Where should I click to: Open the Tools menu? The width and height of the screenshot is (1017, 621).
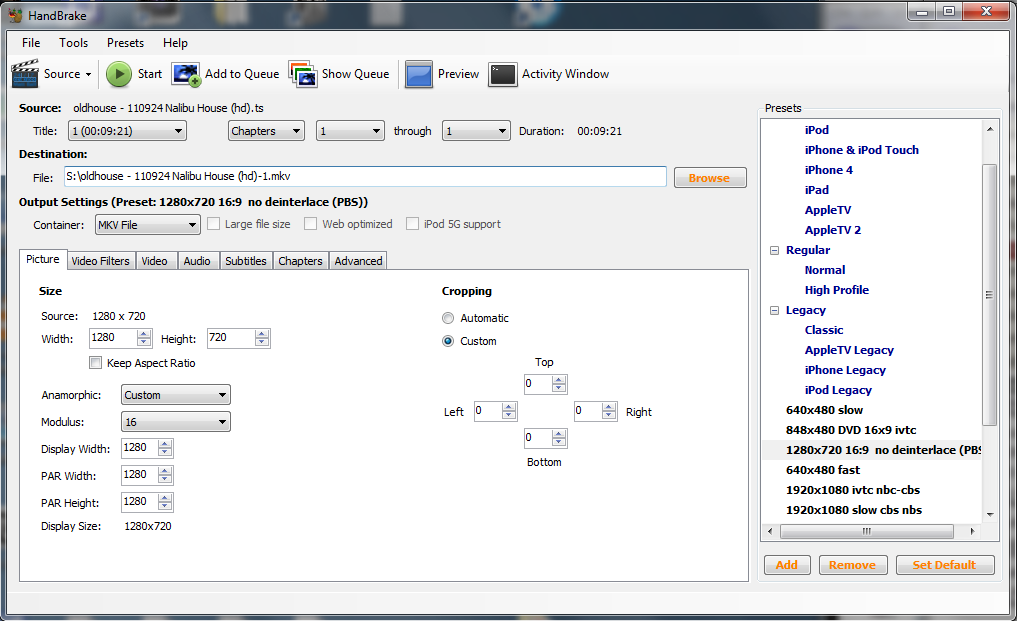73,43
